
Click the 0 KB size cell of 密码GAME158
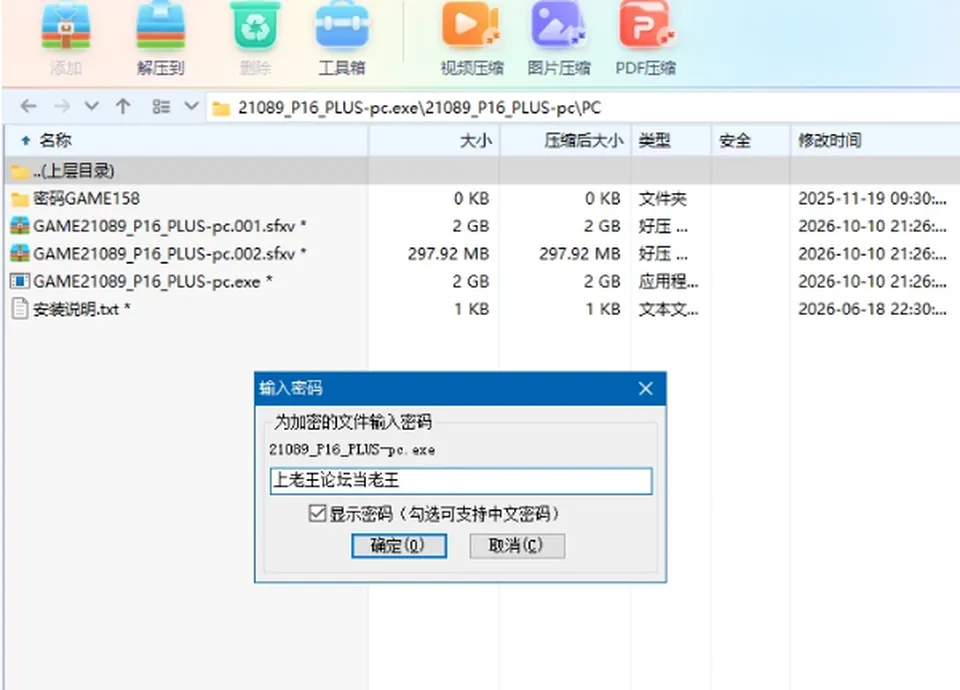coord(471,198)
